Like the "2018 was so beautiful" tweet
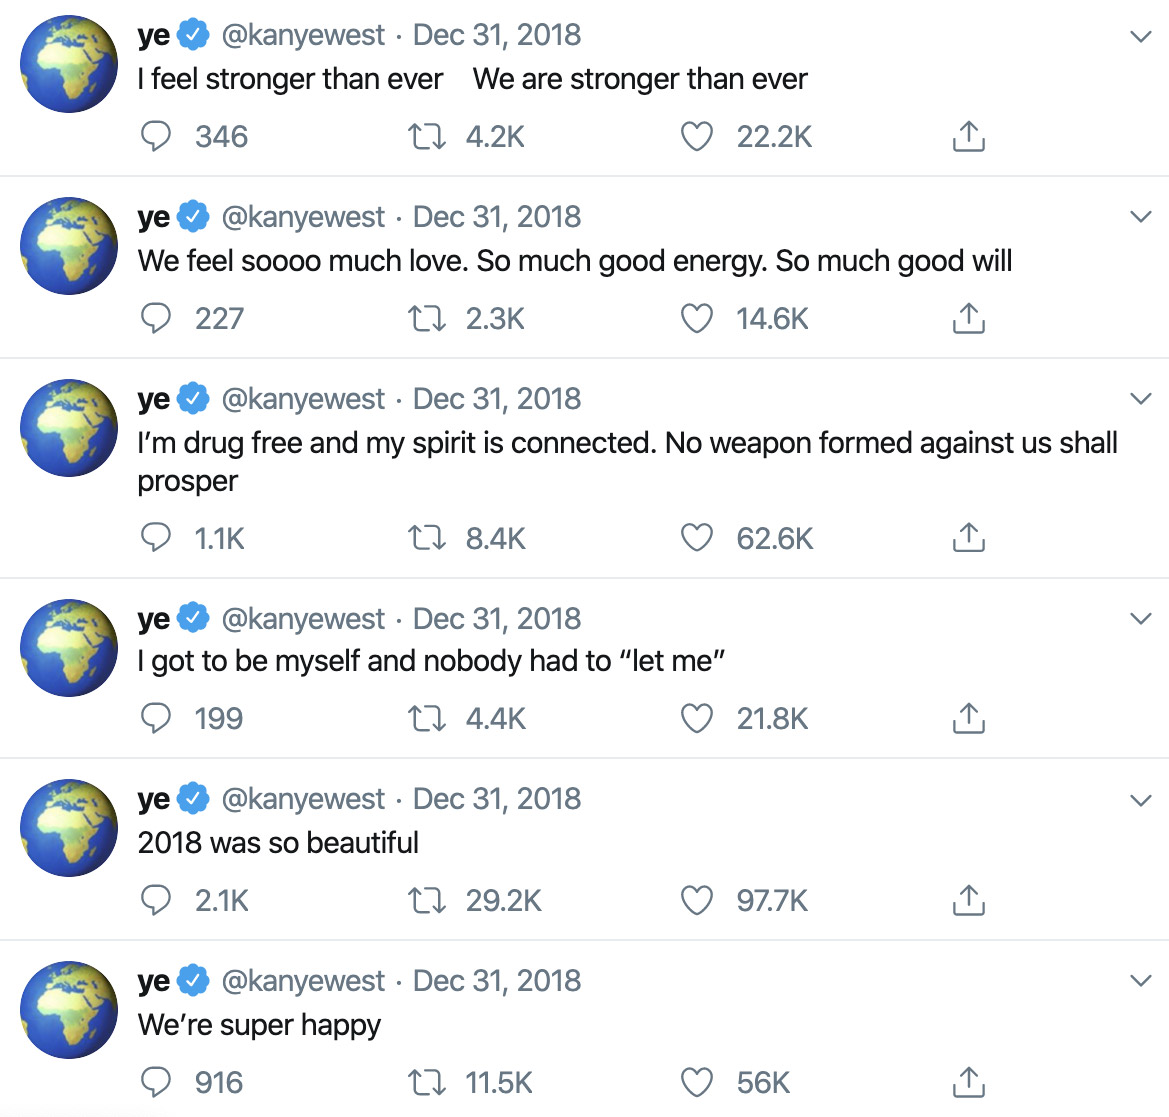Image resolution: width=1169 pixels, height=1117 pixels. tap(696, 900)
